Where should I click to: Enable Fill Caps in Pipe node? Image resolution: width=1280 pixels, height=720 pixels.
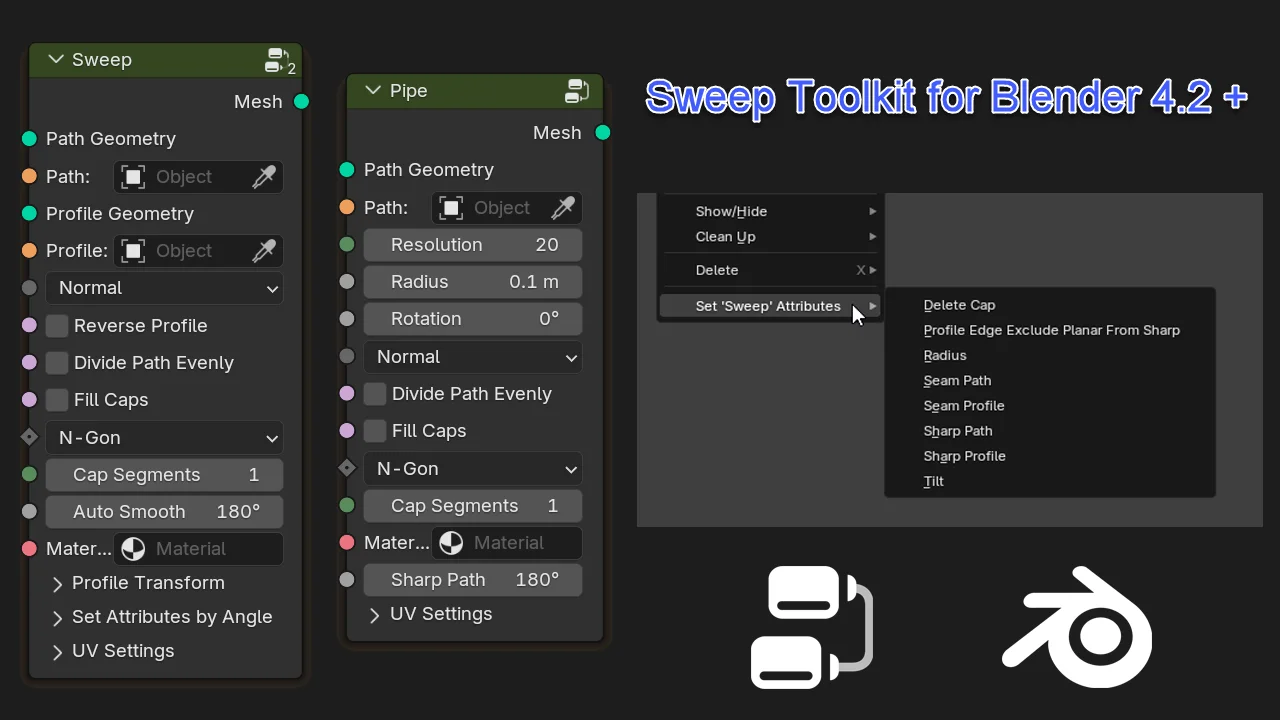coord(374,430)
